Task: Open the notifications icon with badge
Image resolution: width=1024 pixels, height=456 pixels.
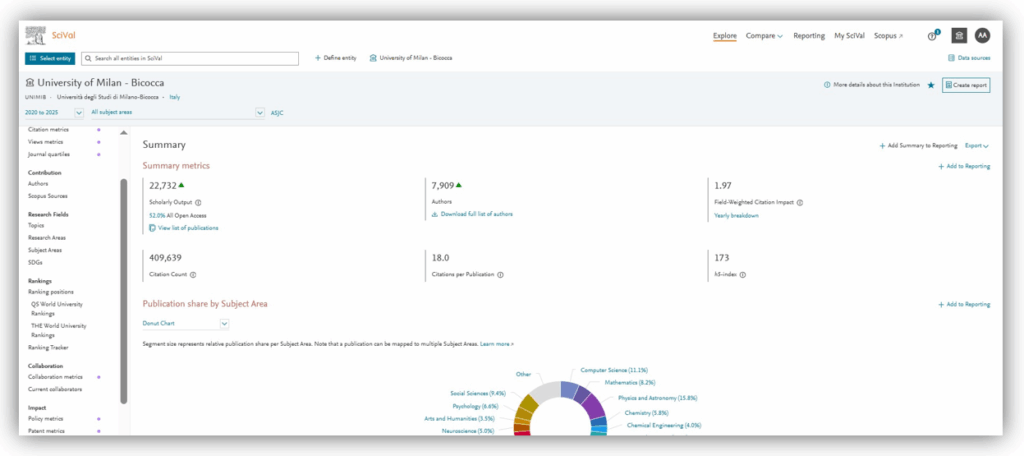Action: pyautogui.click(x=933, y=36)
